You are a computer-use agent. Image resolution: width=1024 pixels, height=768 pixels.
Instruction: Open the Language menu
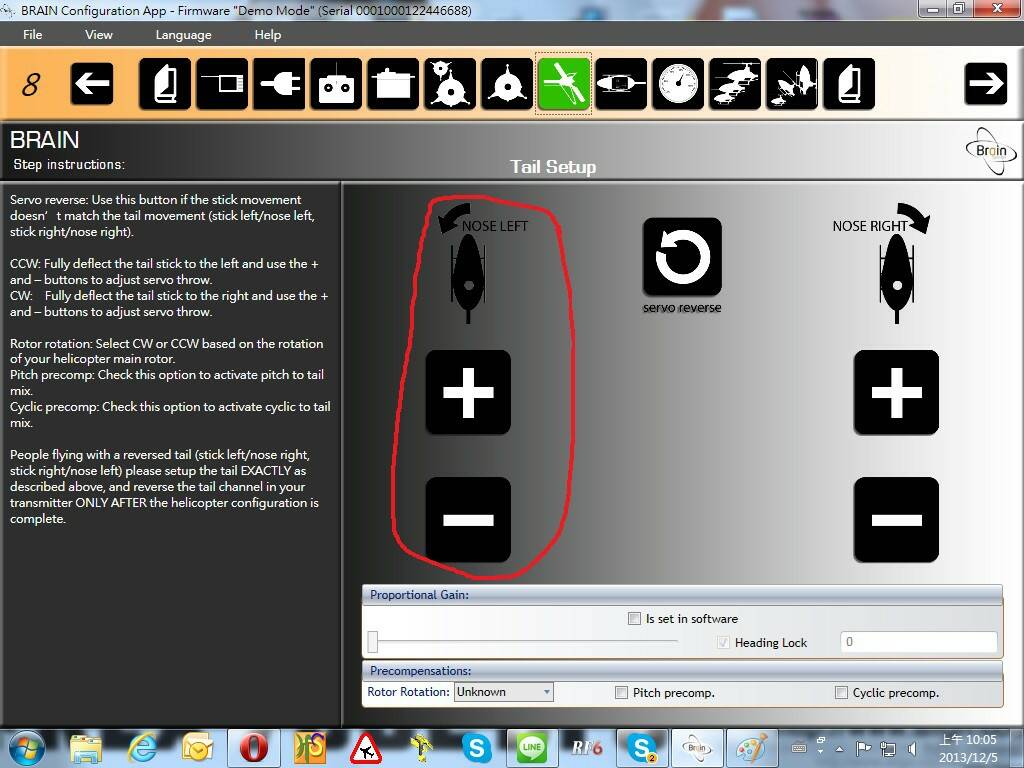point(183,34)
